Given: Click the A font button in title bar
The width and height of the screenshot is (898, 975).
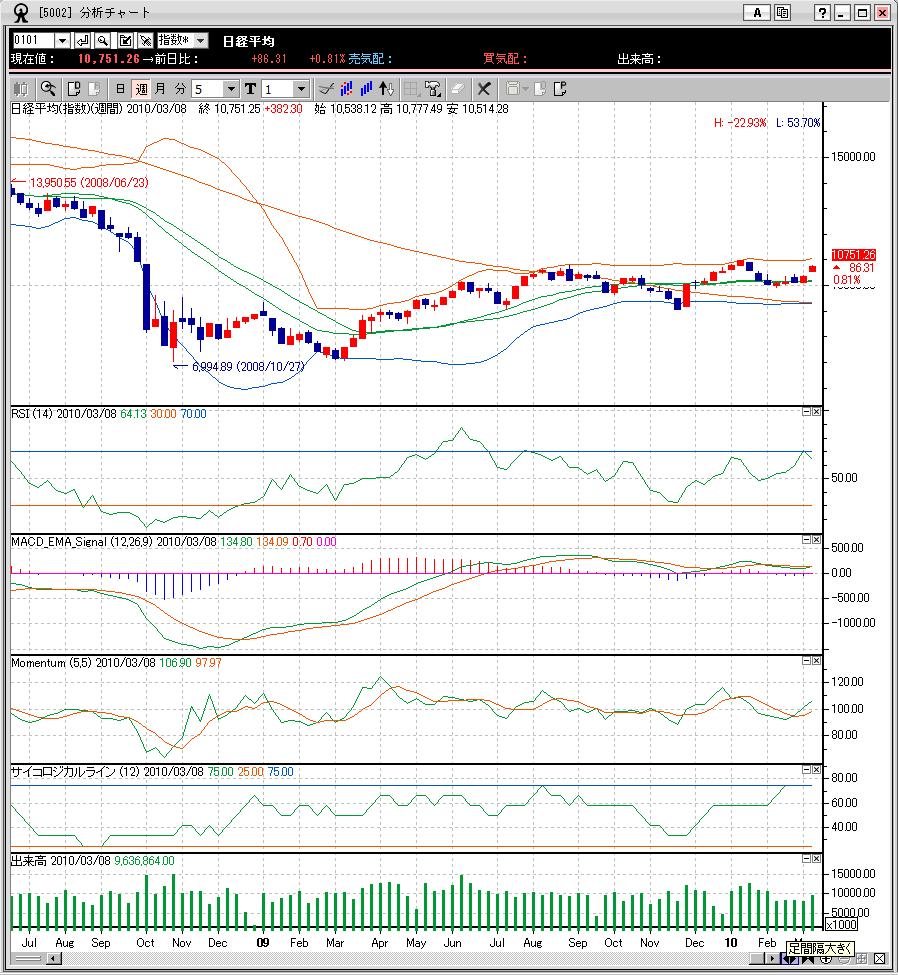Looking at the screenshot, I should [x=757, y=13].
